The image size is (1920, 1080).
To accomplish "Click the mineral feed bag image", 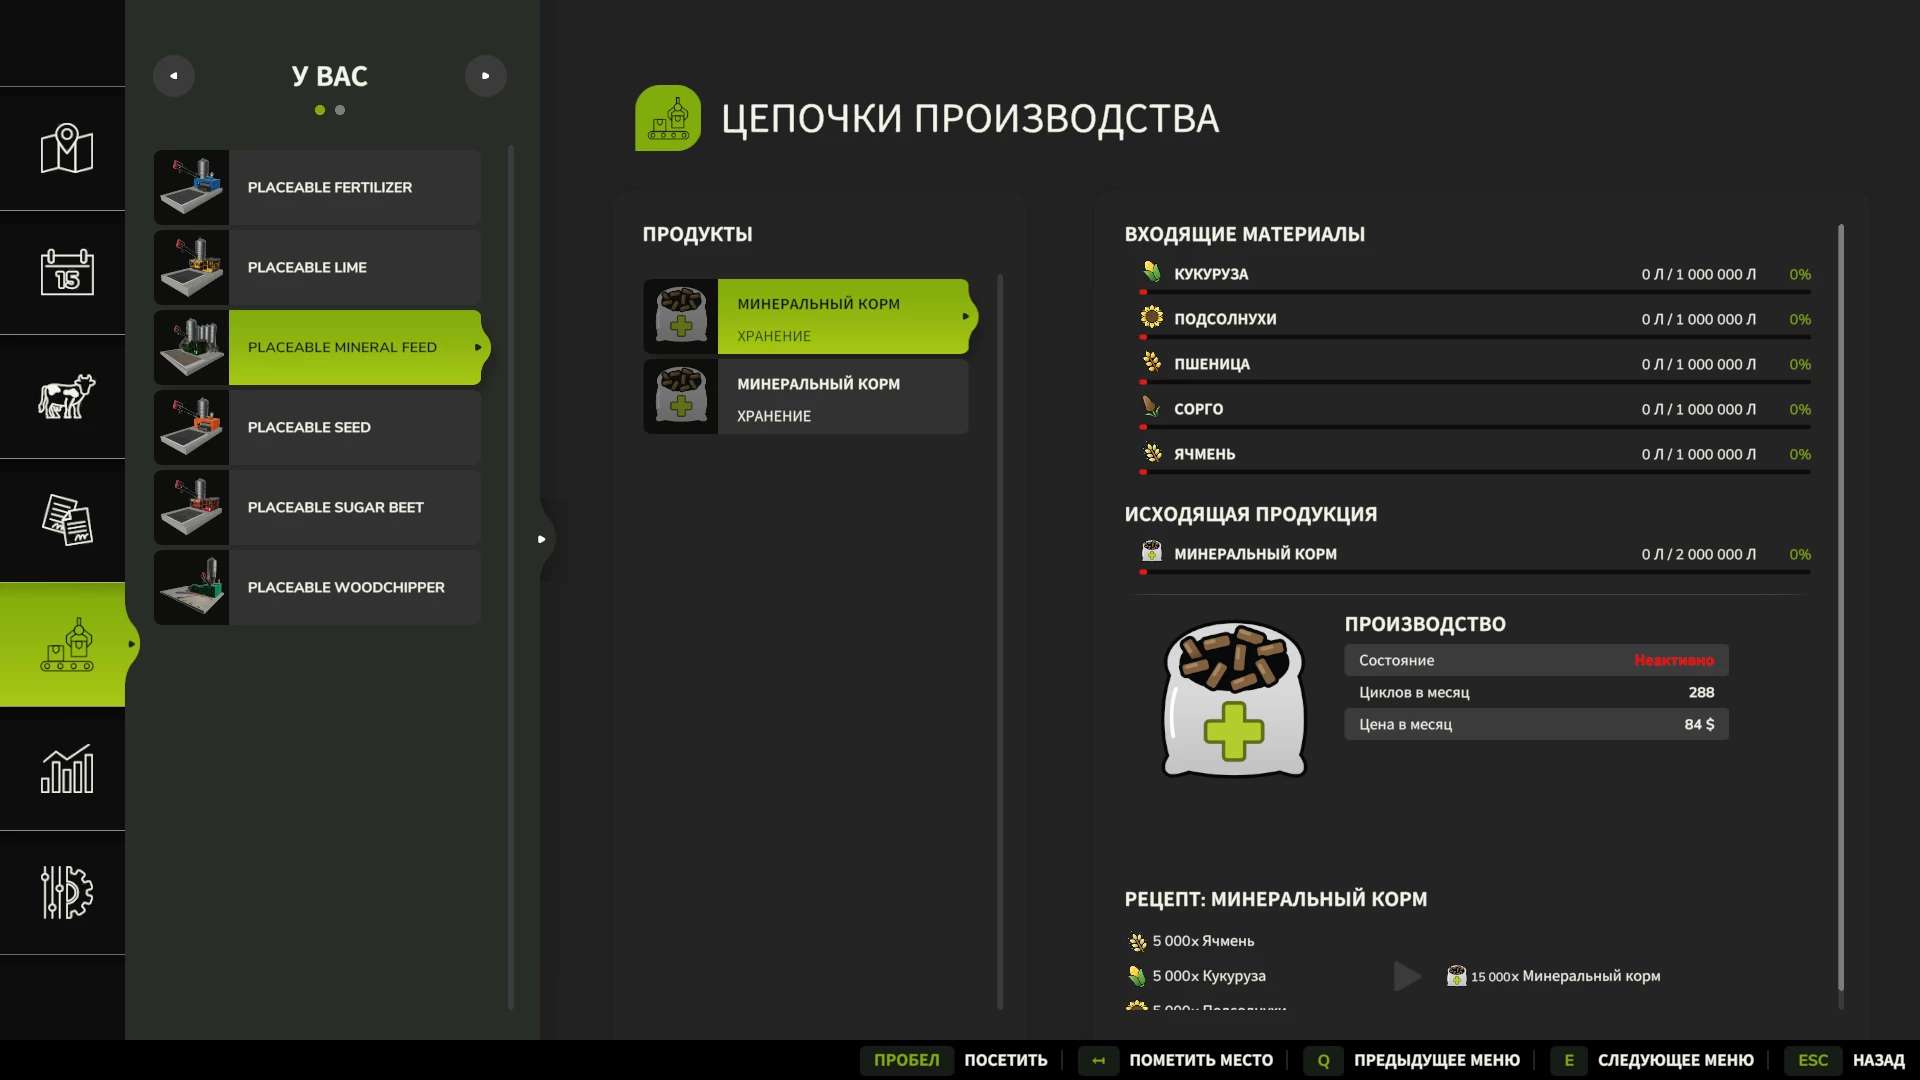I will click(x=1234, y=699).
